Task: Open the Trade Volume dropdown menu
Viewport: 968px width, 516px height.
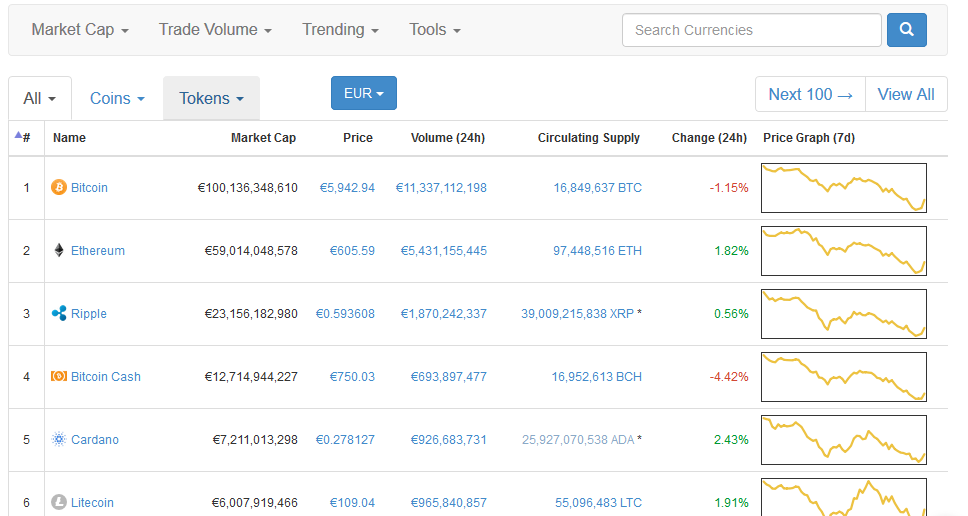Action: click(215, 30)
